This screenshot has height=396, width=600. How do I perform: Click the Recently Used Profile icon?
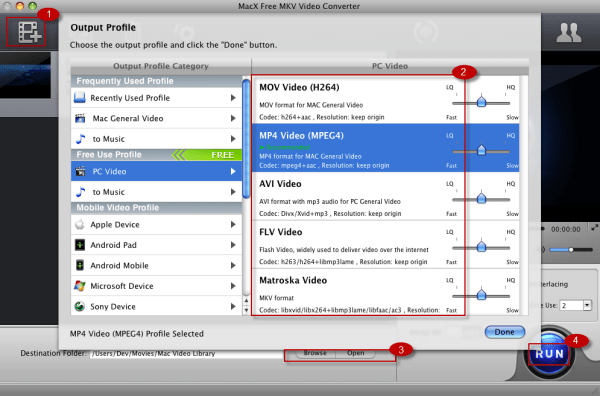tap(80, 98)
